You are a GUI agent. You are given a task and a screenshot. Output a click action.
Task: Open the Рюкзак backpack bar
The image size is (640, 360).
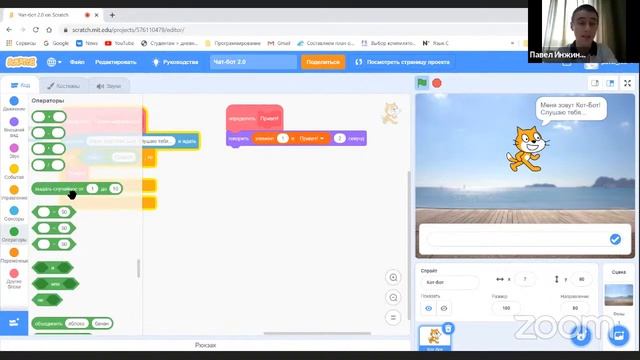(x=205, y=345)
